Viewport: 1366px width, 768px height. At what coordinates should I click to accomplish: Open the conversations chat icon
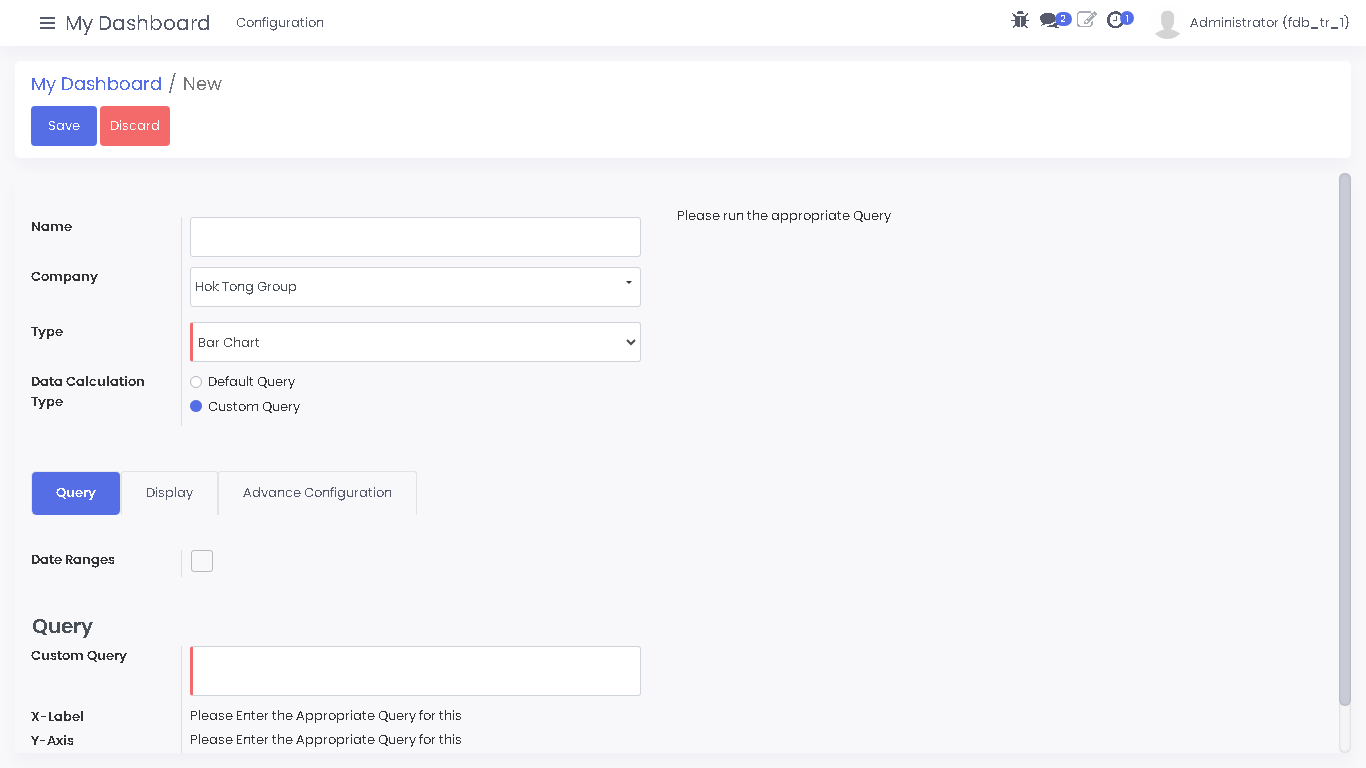tap(1049, 21)
